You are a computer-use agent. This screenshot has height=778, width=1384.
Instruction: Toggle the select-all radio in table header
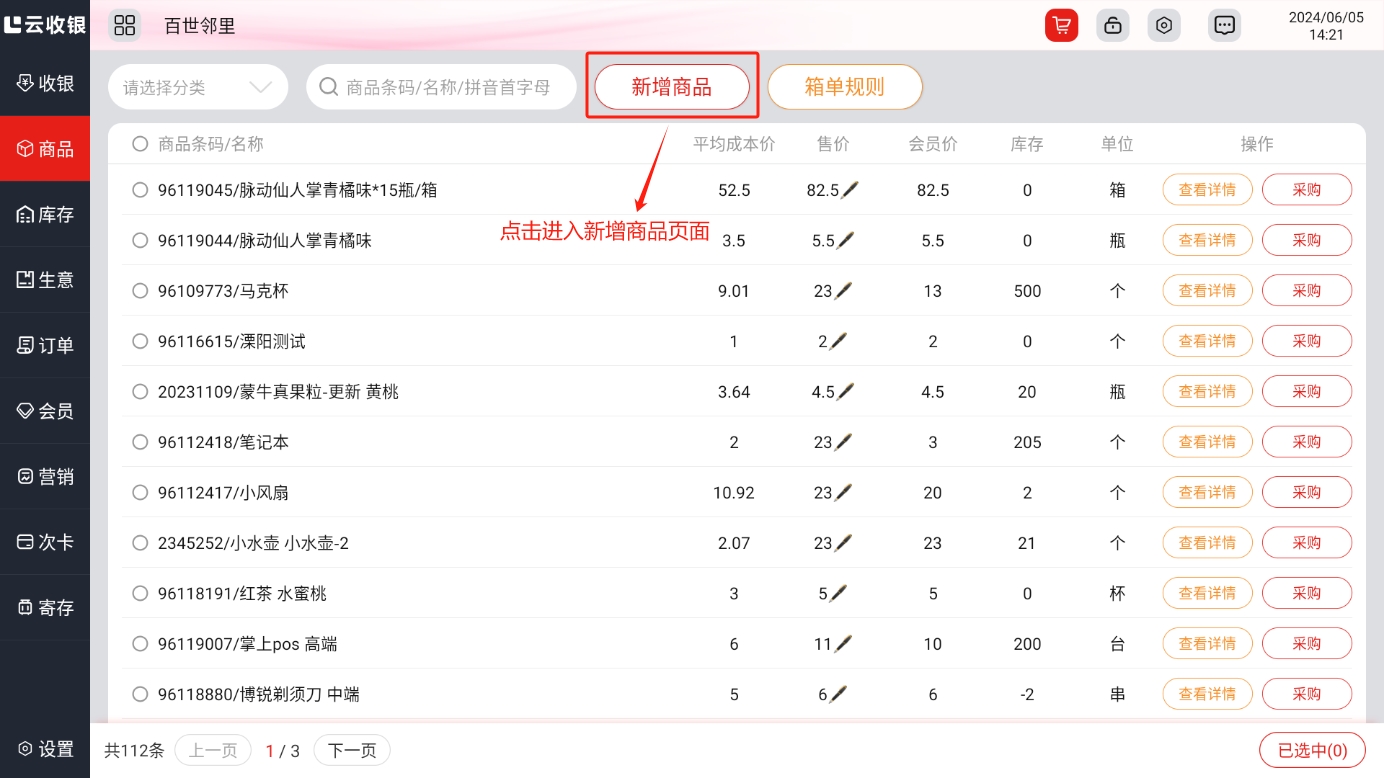(x=140, y=144)
